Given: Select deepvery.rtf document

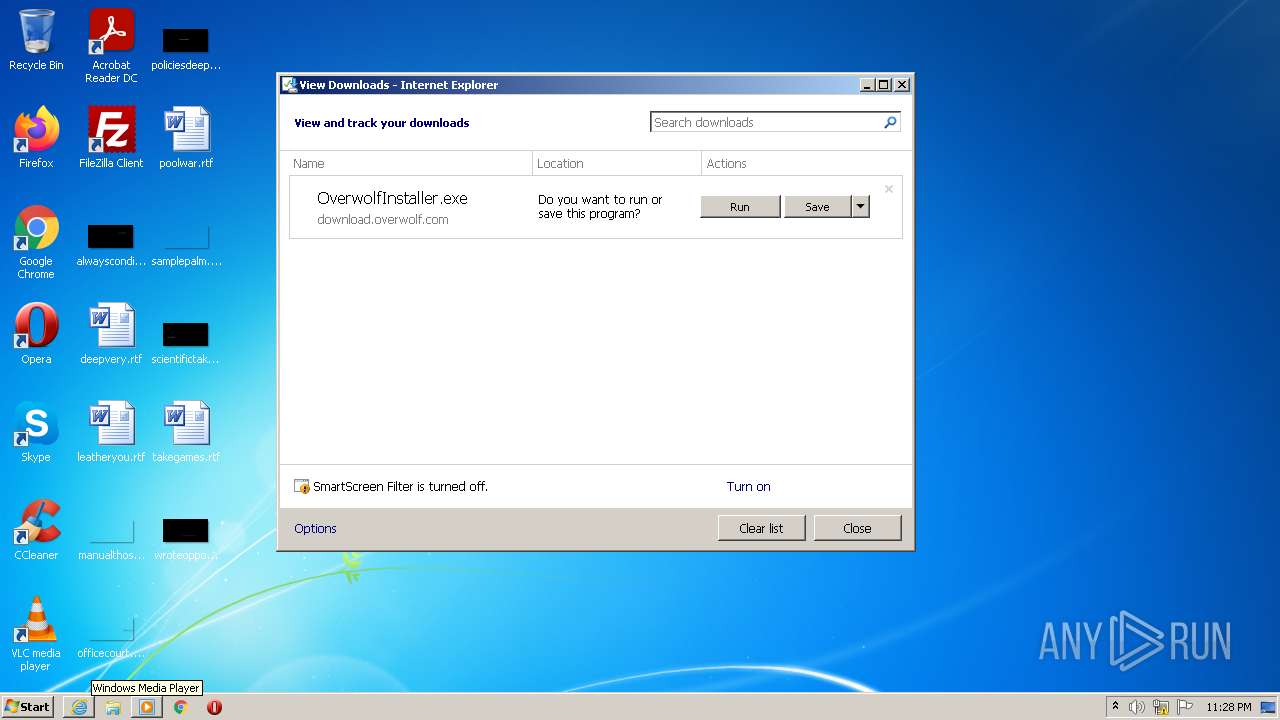Looking at the screenshot, I should pyautogui.click(x=111, y=334).
